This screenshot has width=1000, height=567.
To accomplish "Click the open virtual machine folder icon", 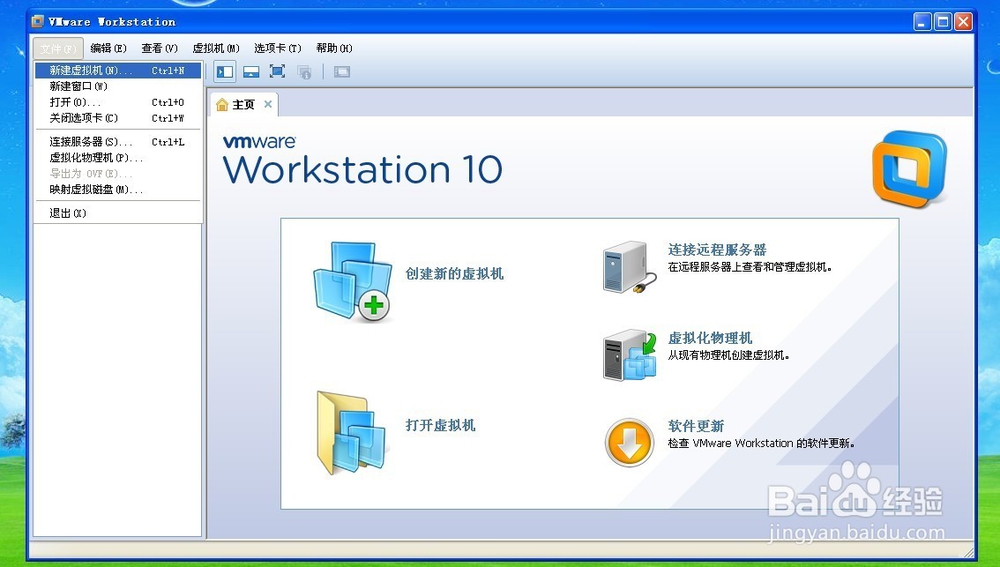I will pyautogui.click(x=351, y=433).
